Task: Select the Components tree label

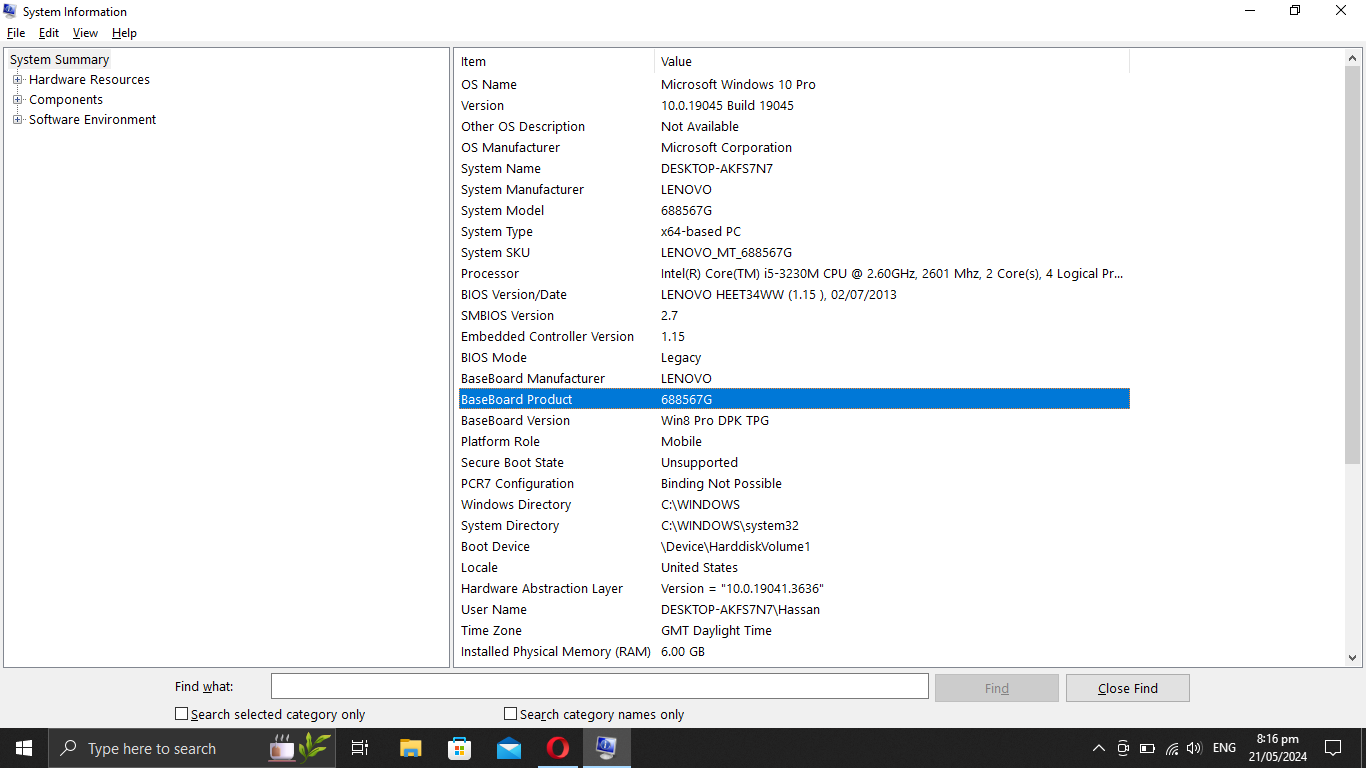Action: [x=66, y=100]
